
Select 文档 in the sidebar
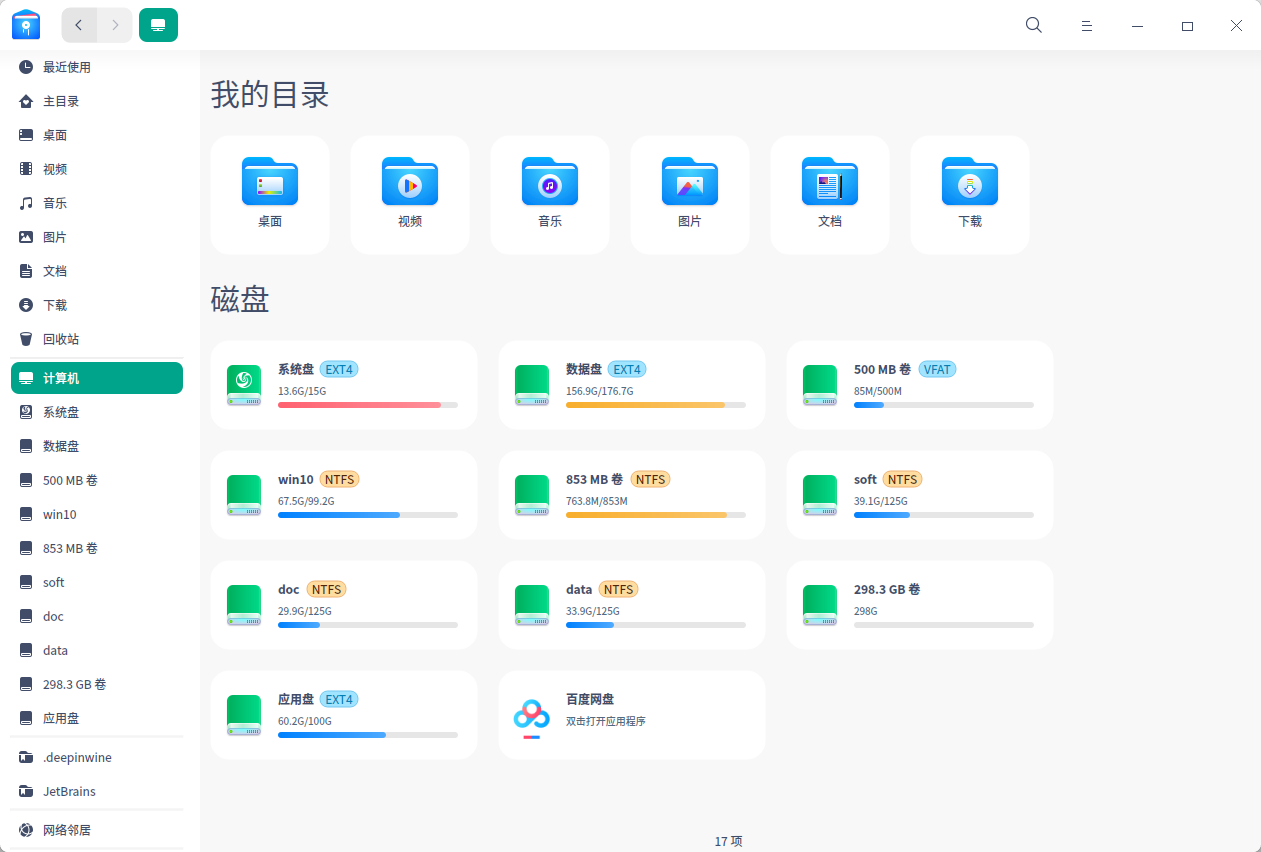[x=97, y=271]
